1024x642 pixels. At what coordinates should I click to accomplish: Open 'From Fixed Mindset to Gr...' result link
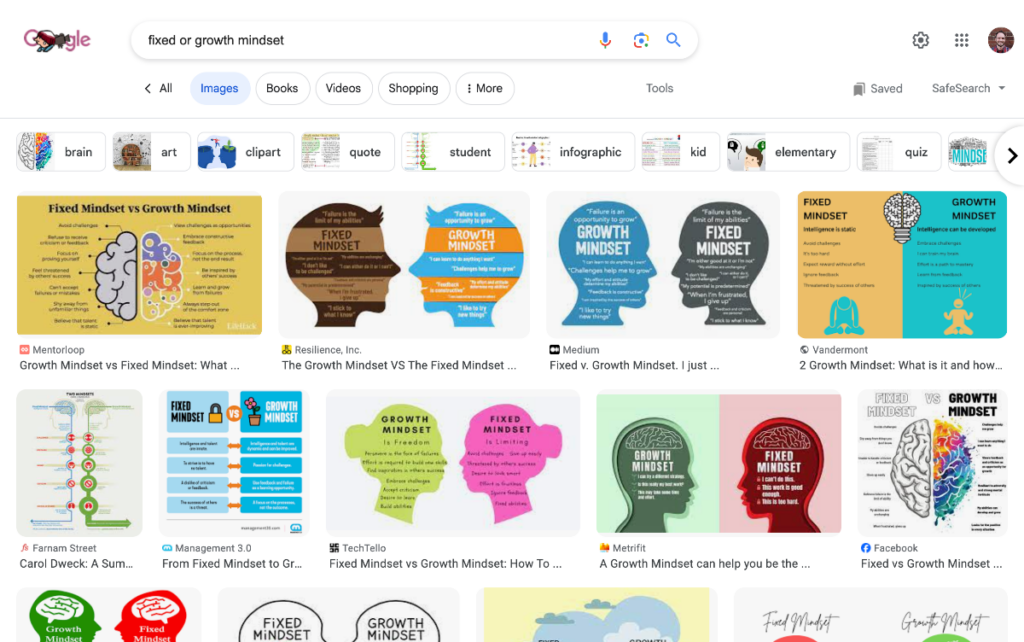pos(232,564)
